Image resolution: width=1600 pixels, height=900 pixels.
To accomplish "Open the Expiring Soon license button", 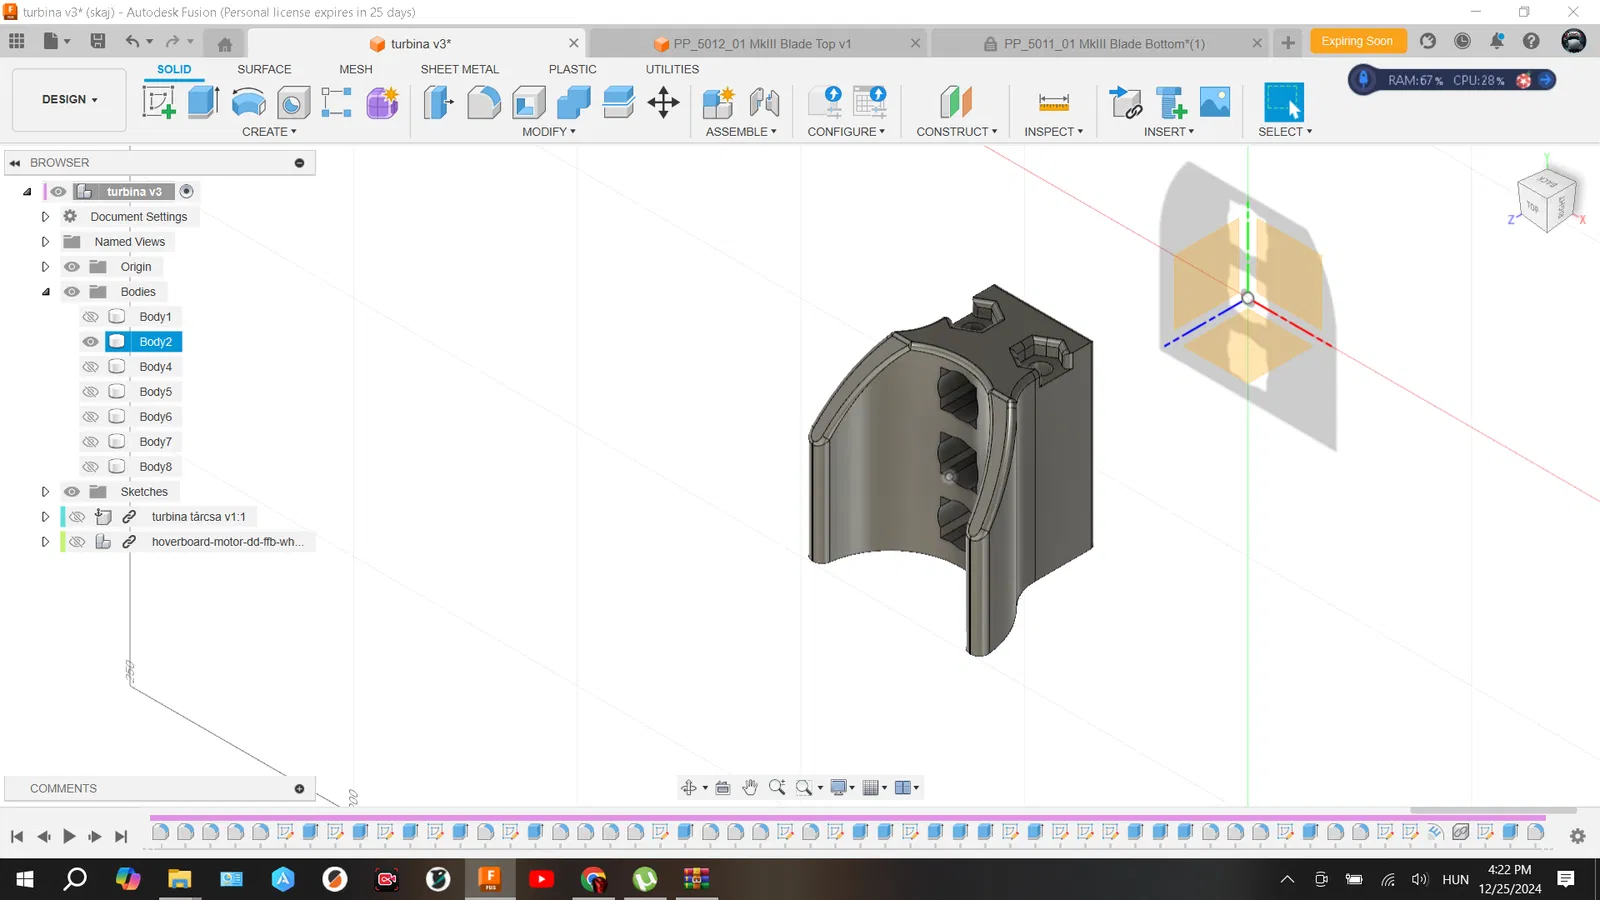I will (x=1357, y=41).
